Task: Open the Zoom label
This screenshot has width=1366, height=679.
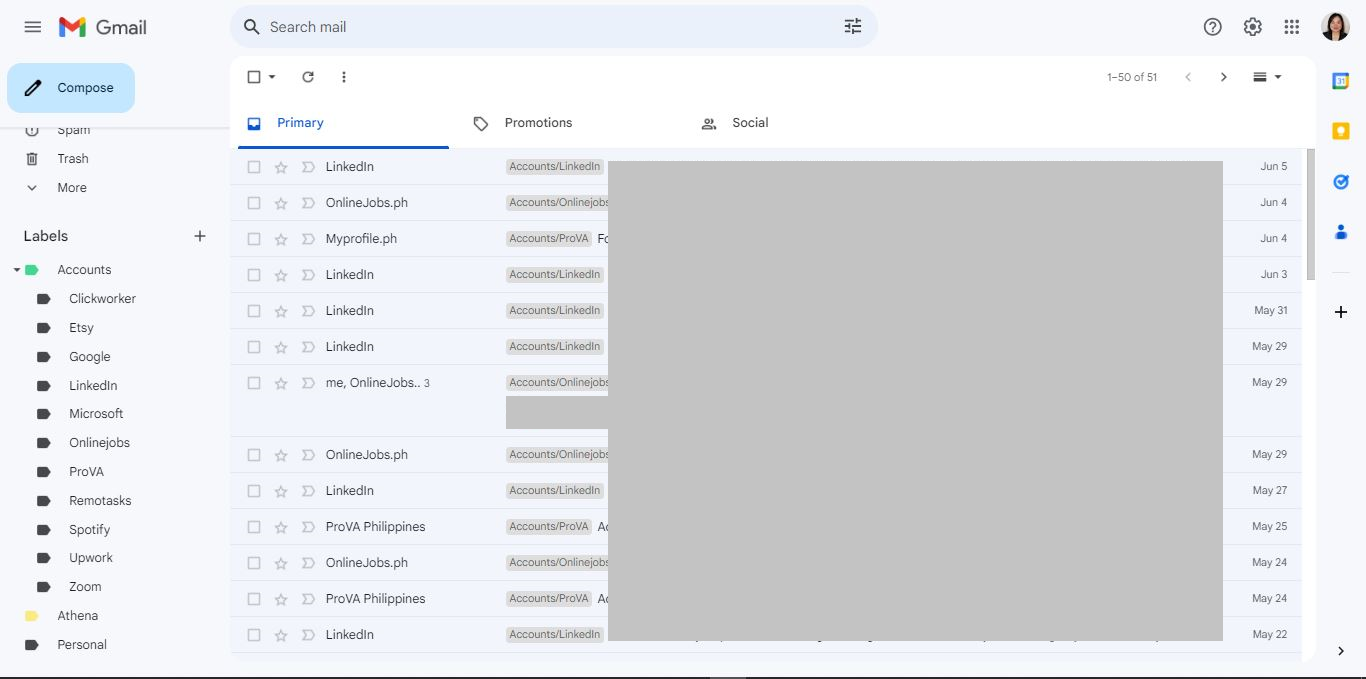Action: (85, 587)
